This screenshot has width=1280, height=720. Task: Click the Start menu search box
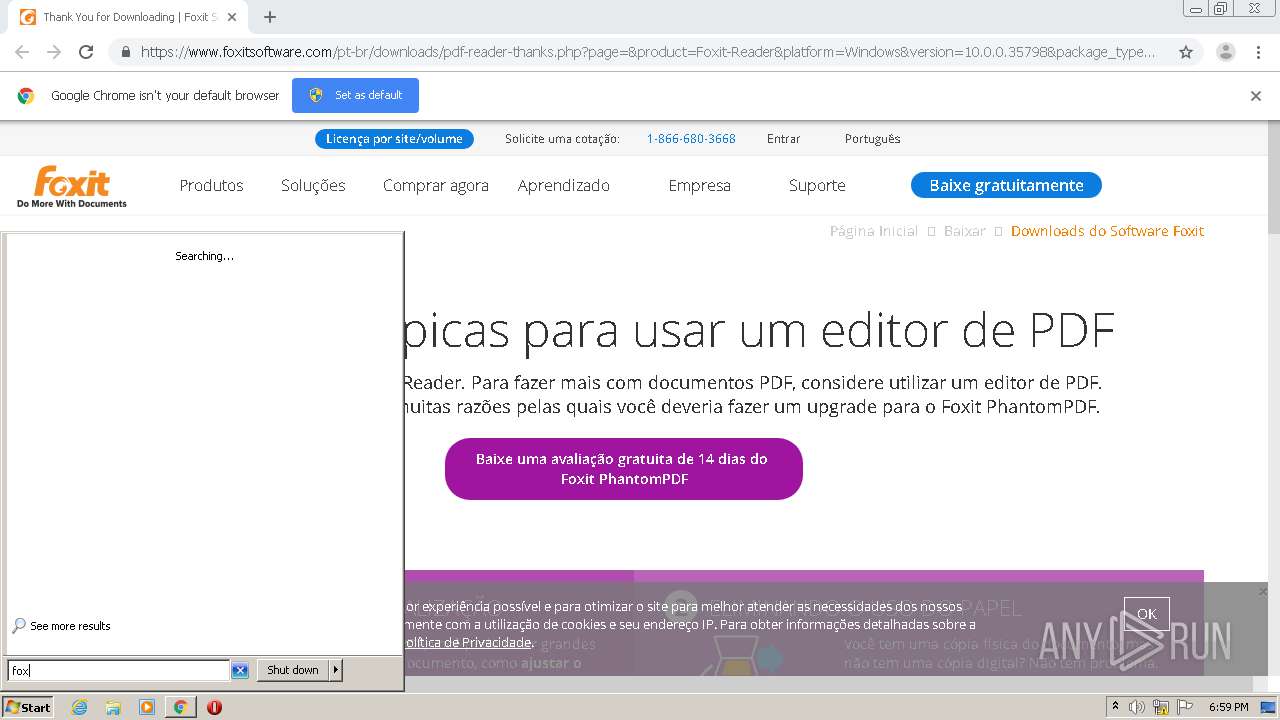(118, 670)
